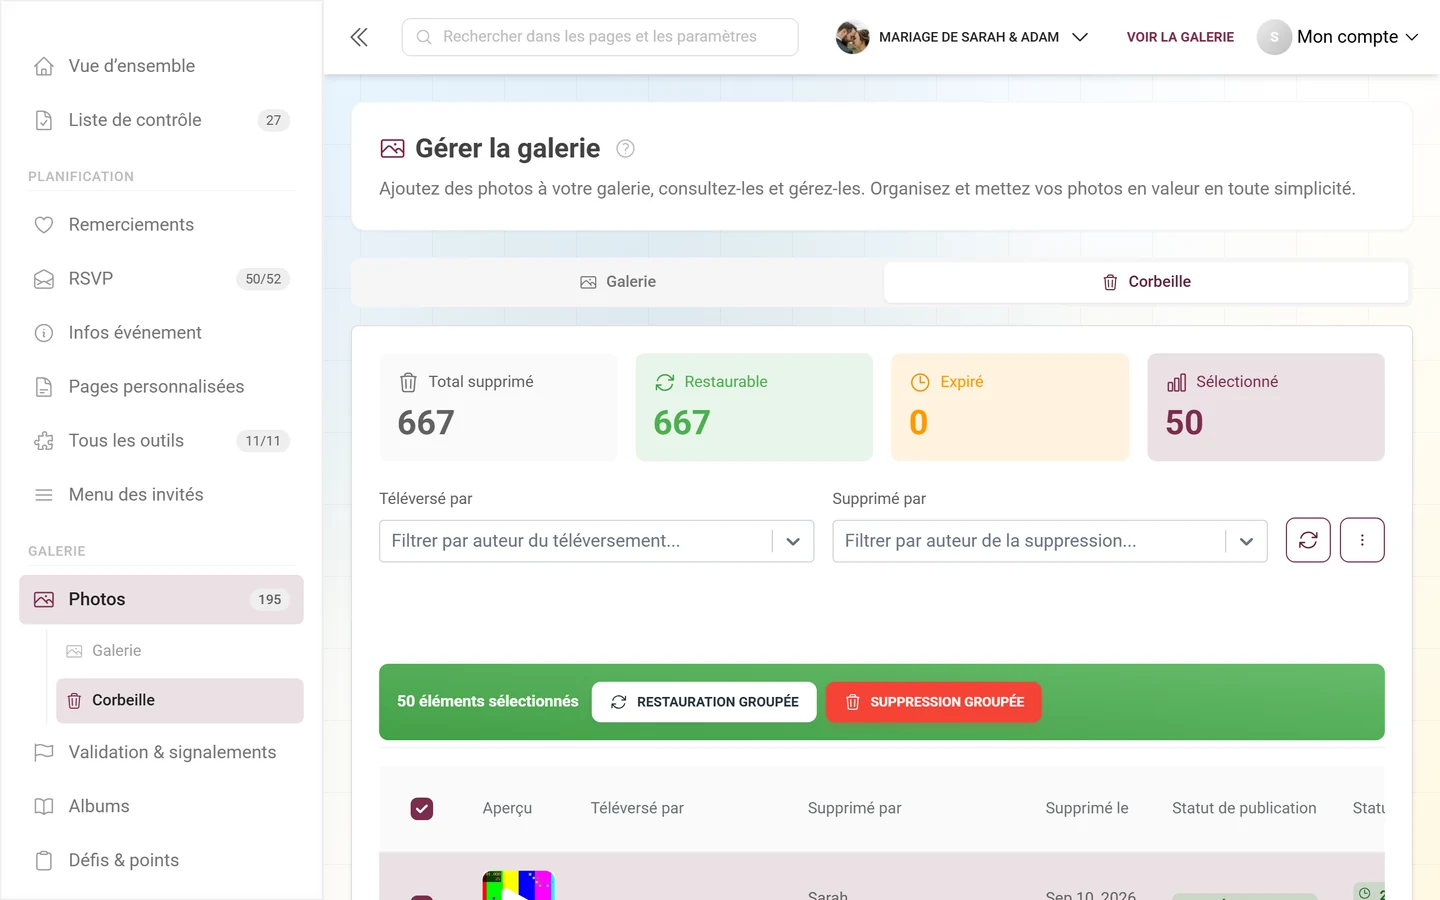Click the Restauration groupée button
The image size is (1440, 900).
[704, 702]
